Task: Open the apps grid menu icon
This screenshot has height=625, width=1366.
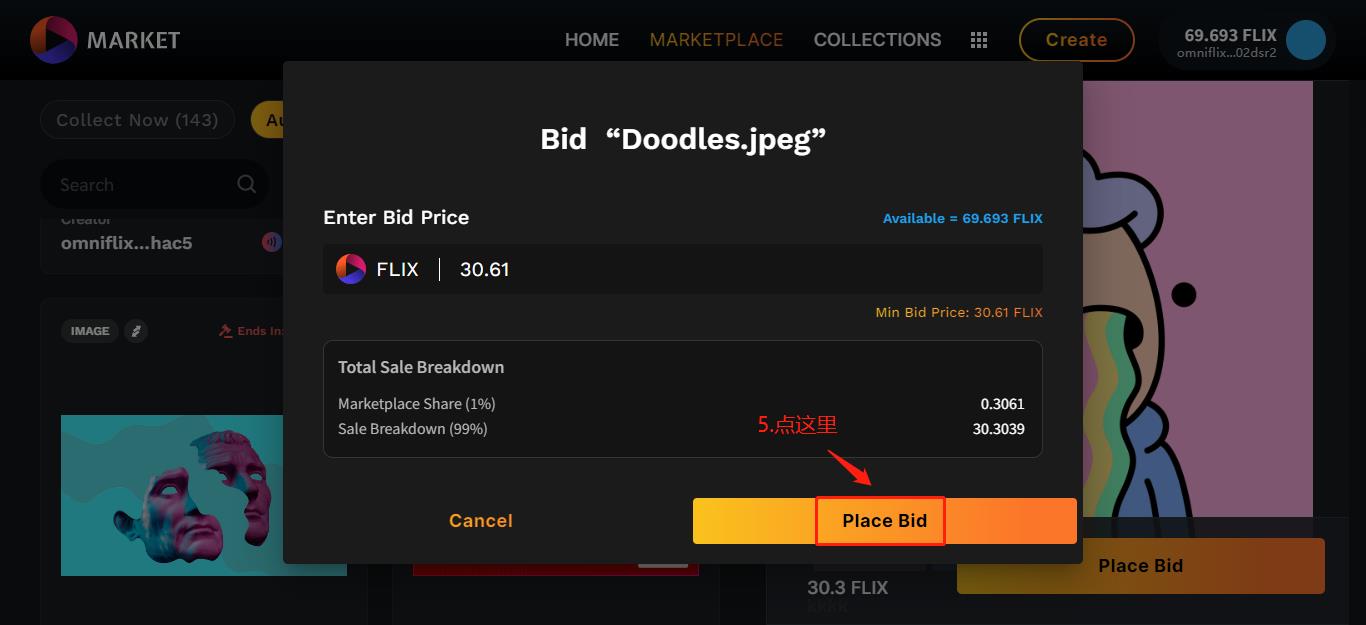Action: [979, 40]
